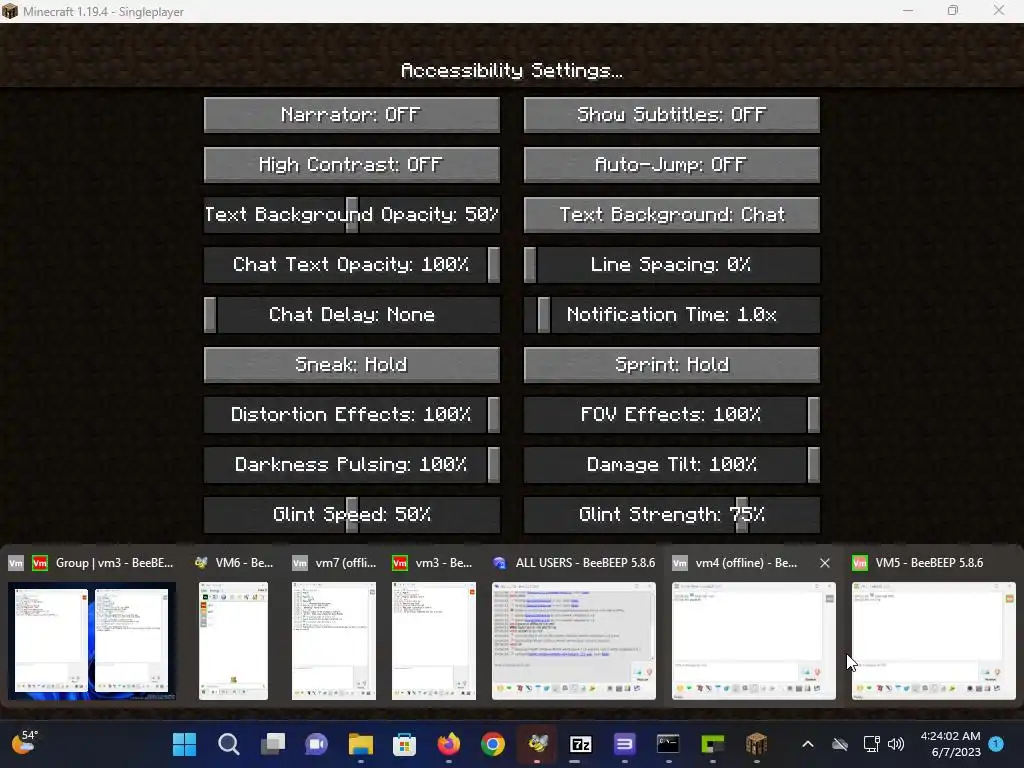Open Microsoft Store from the taskbar

tap(404, 744)
